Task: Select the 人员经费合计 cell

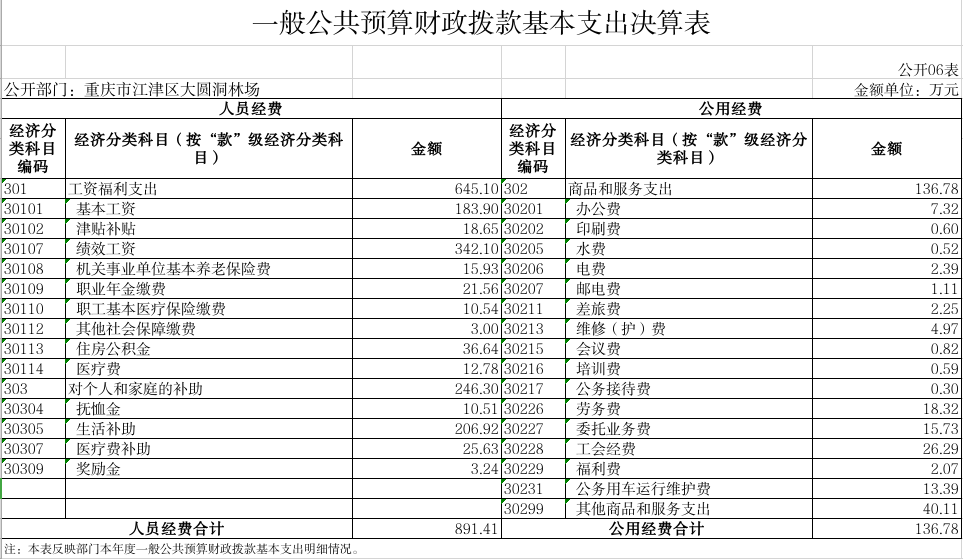Action: (177, 529)
